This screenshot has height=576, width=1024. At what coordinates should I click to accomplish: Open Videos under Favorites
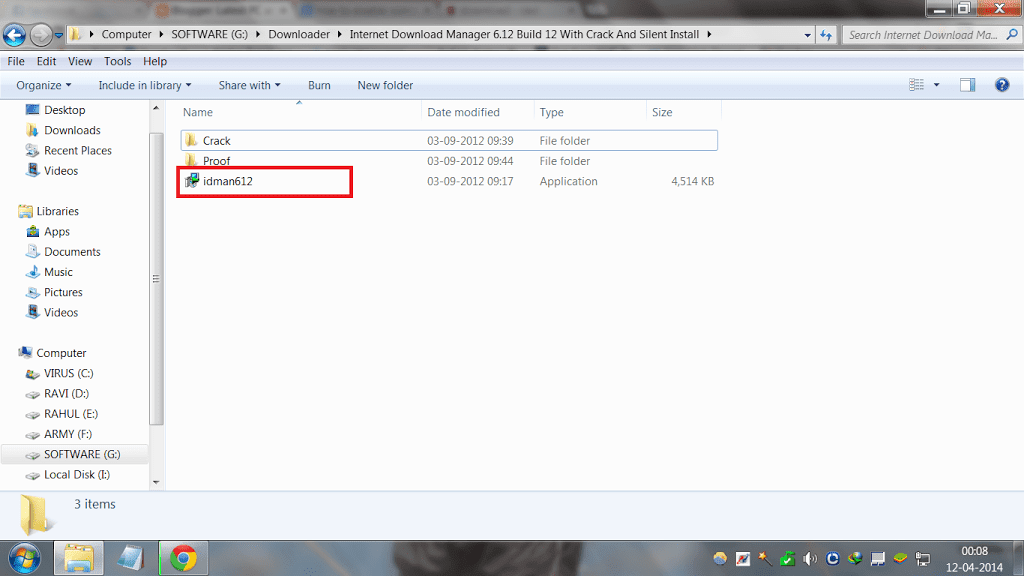[x=60, y=170]
